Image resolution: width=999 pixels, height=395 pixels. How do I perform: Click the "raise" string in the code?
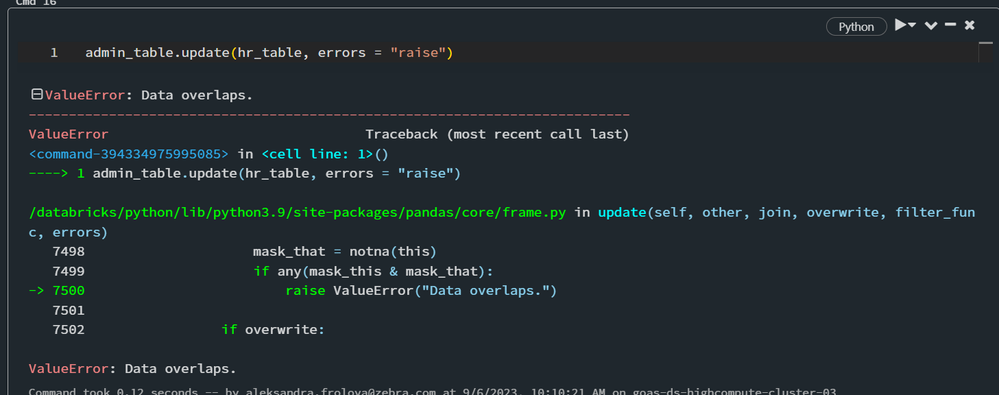point(419,53)
